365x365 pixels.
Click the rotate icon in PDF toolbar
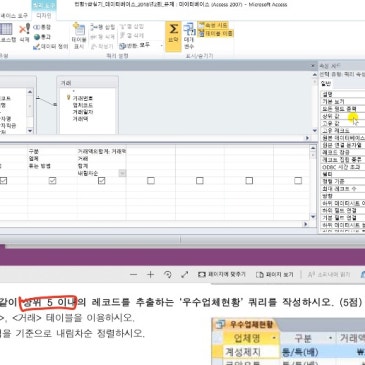[x=168, y=275]
